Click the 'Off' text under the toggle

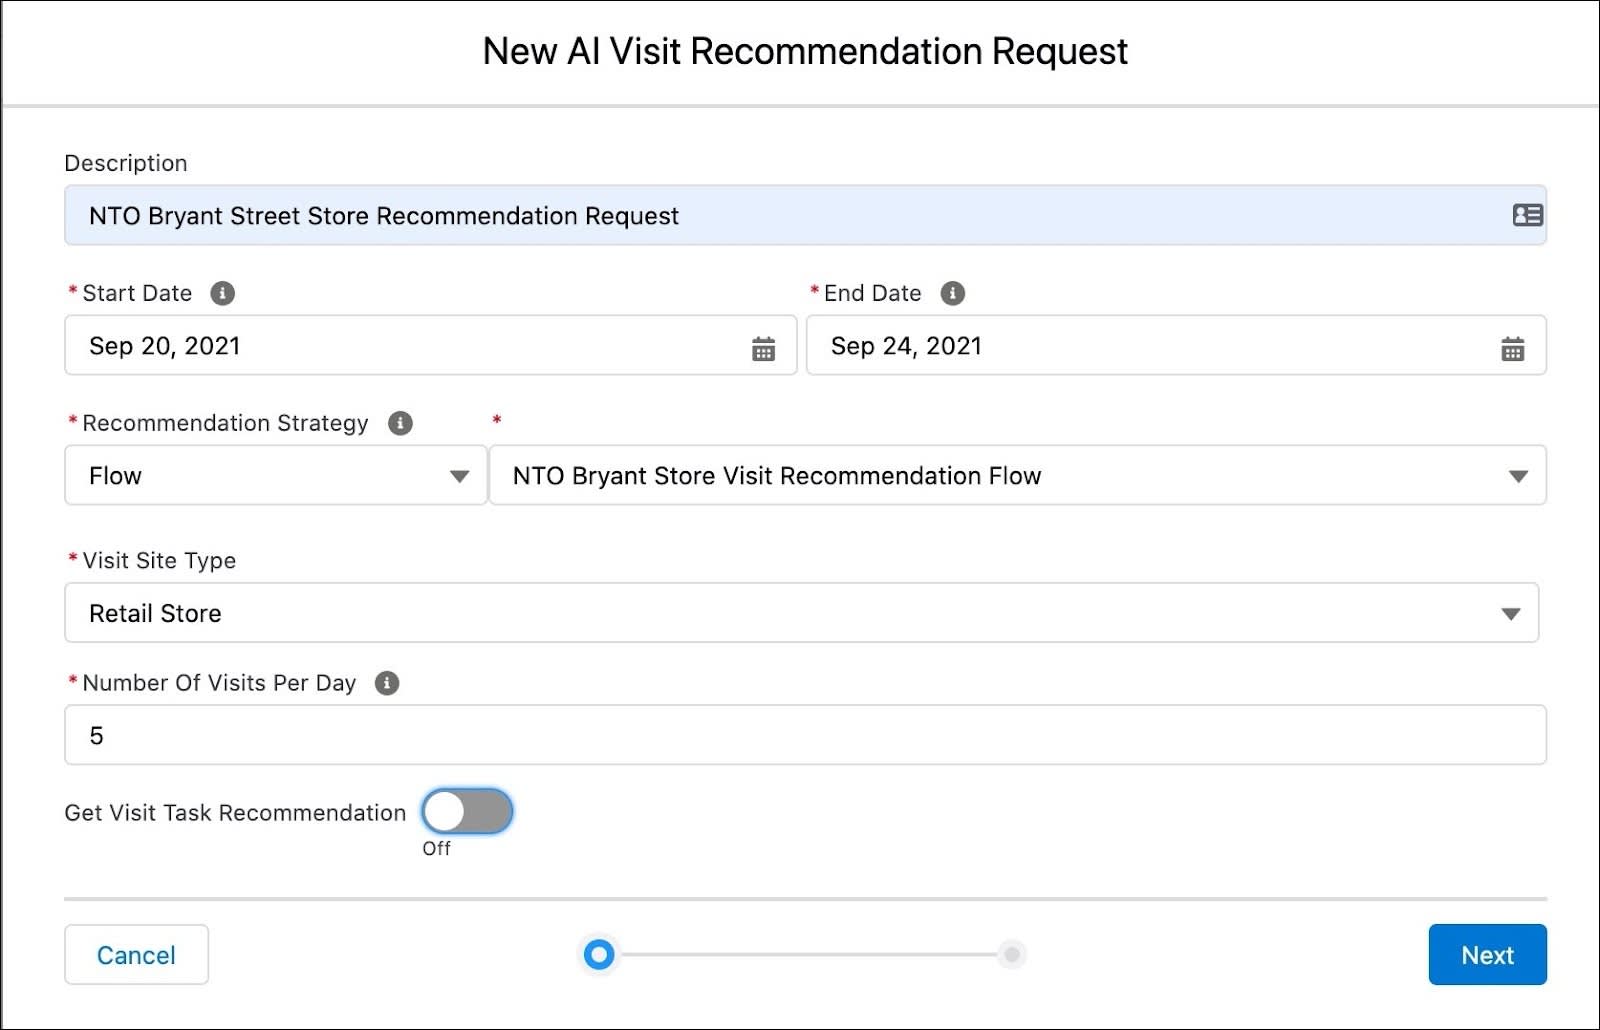click(436, 848)
